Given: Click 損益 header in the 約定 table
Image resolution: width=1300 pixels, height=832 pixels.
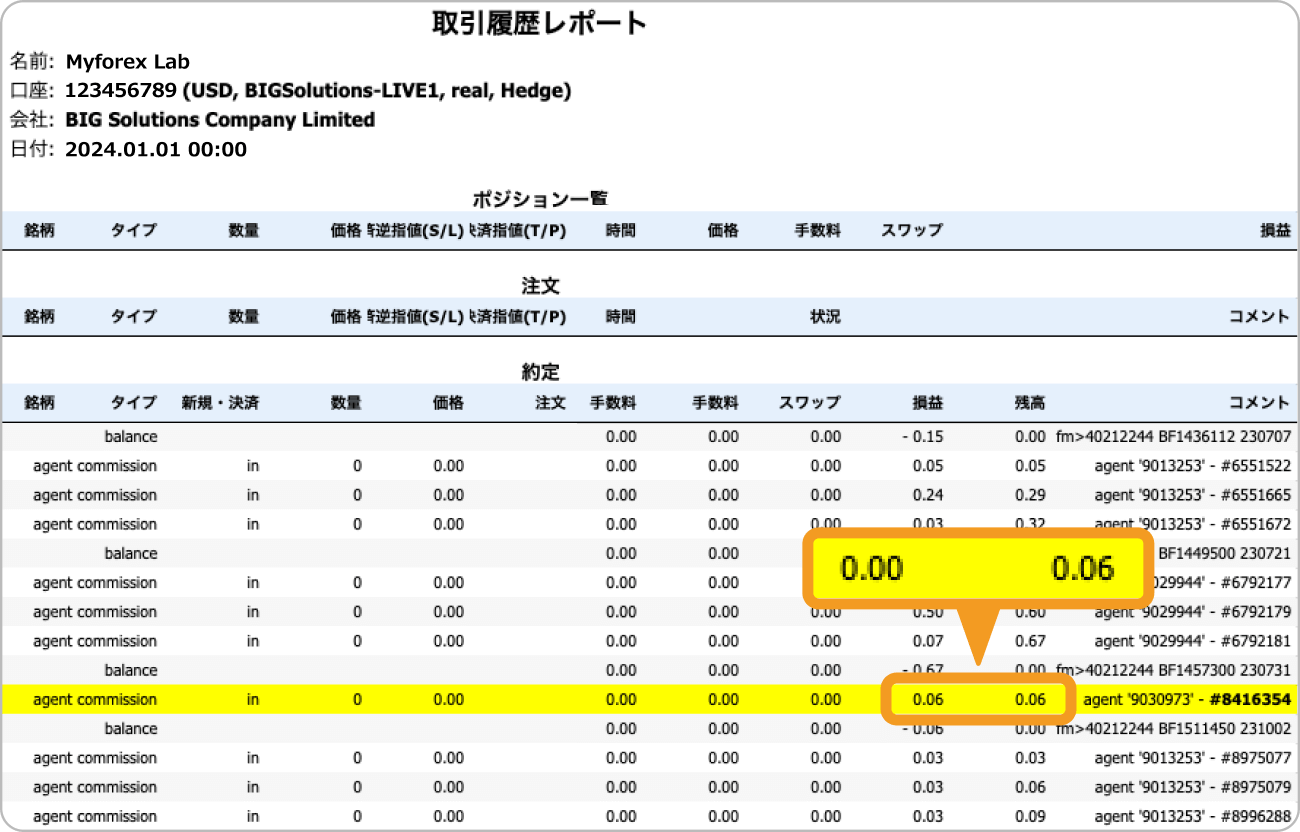Looking at the screenshot, I should coord(927,403).
